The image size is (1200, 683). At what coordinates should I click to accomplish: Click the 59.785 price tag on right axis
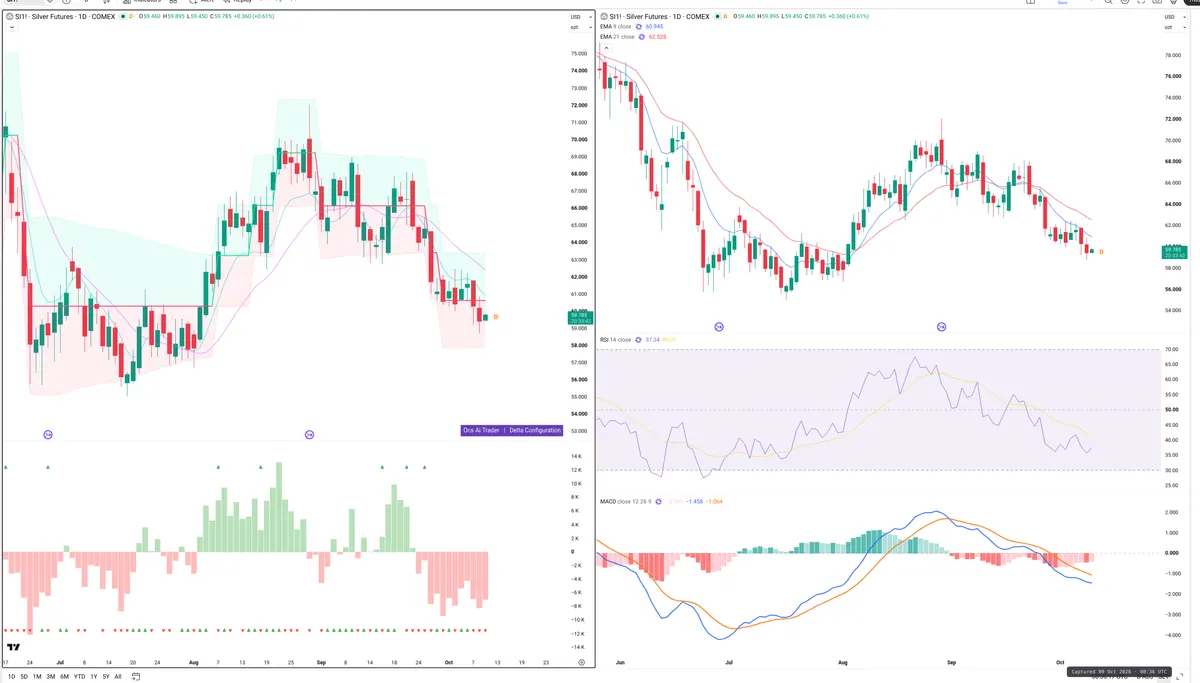coord(1173,251)
